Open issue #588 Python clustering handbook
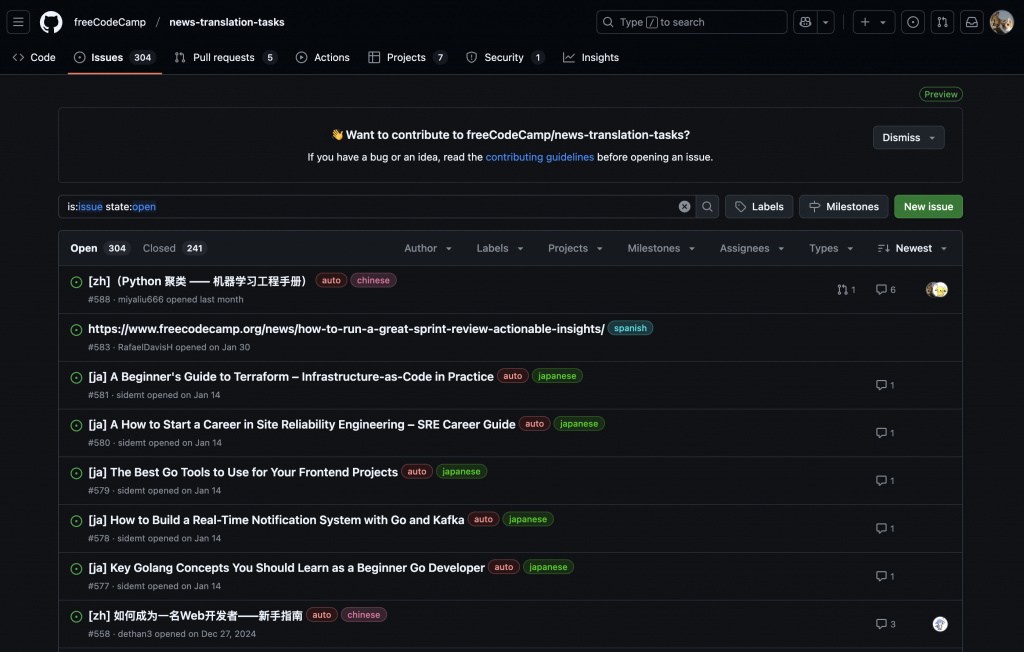This screenshot has width=1024, height=652. click(x=197, y=281)
